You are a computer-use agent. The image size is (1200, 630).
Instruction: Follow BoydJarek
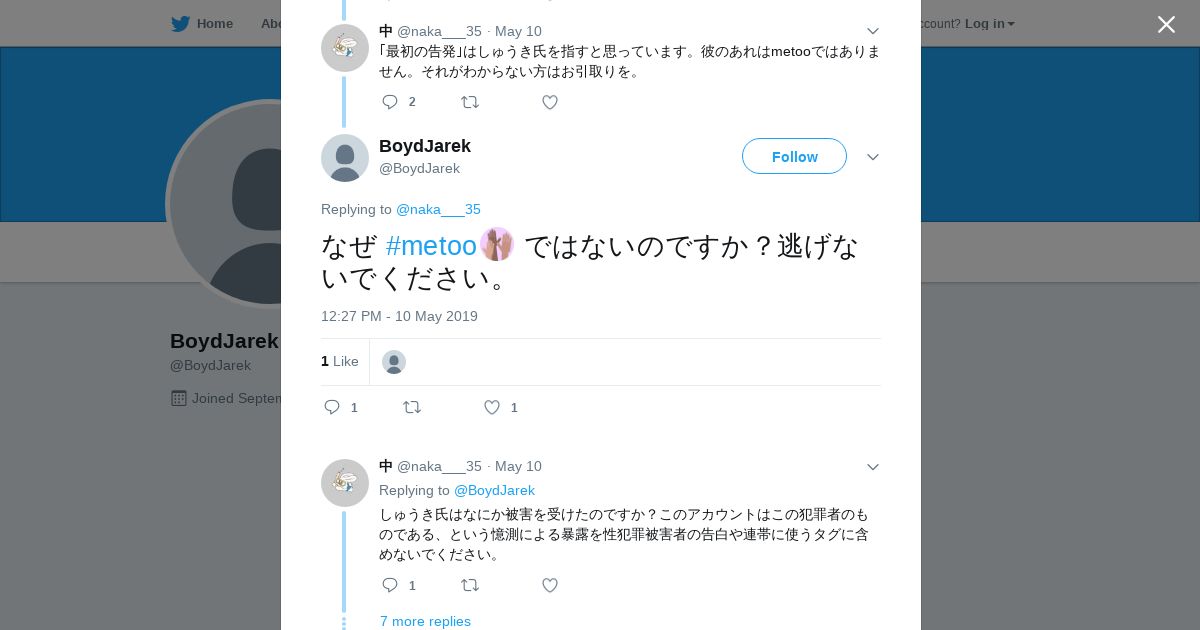tap(794, 156)
